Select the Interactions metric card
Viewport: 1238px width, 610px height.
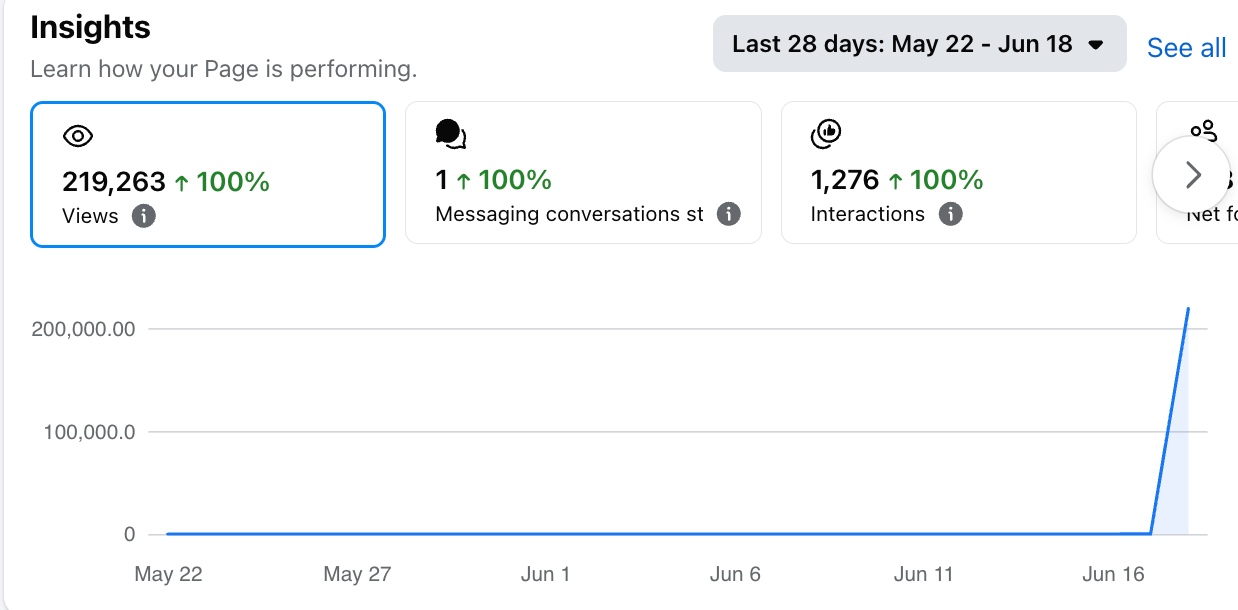click(x=958, y=172)
